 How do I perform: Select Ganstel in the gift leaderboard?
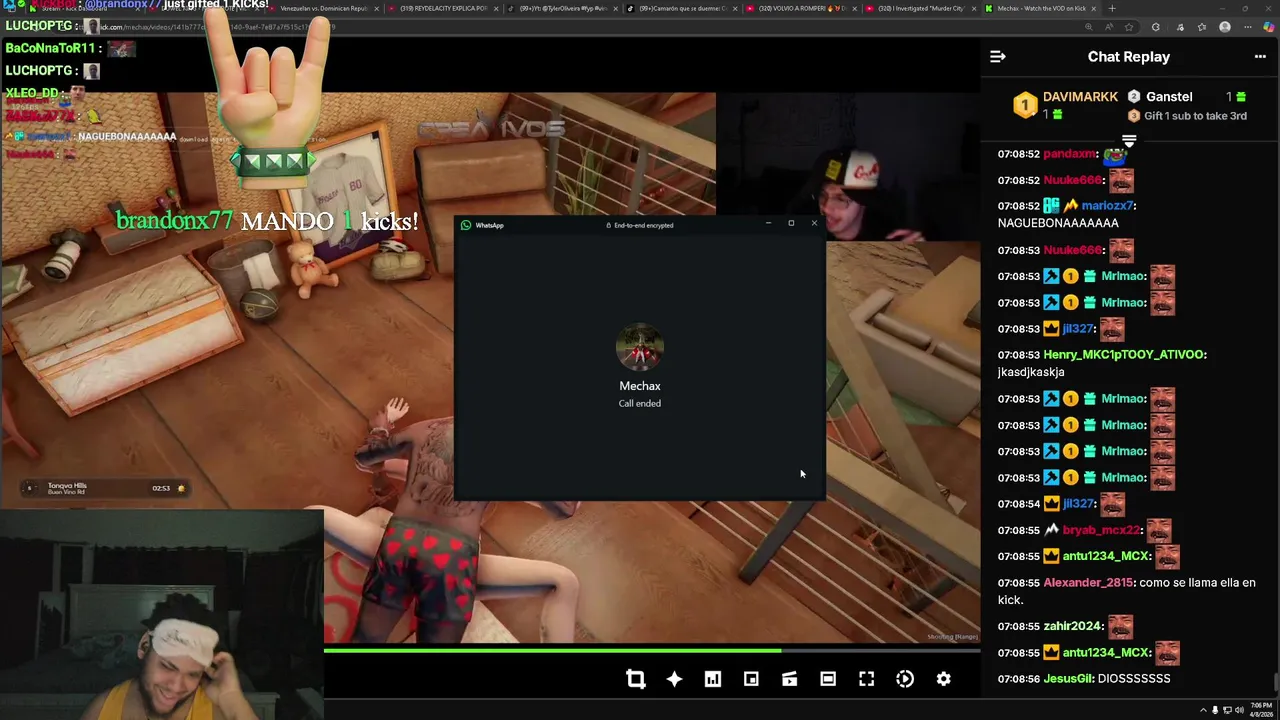(1169, 97)
